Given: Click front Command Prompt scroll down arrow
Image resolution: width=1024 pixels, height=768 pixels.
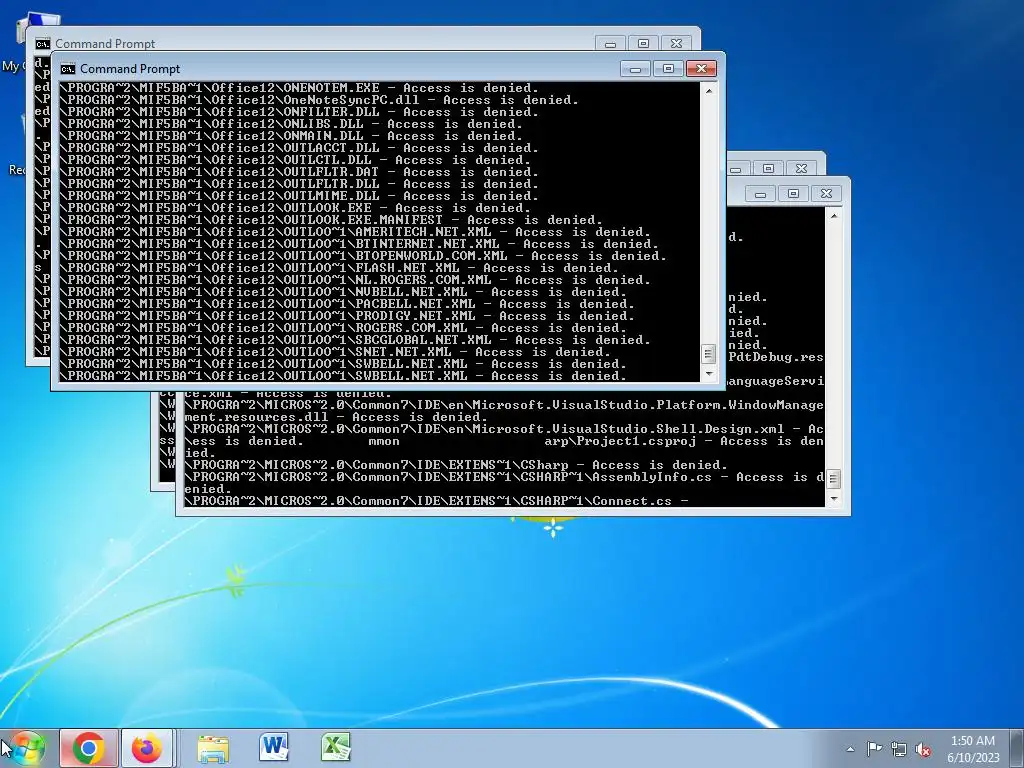Looking at the screenshot, I should pos(709,374).
